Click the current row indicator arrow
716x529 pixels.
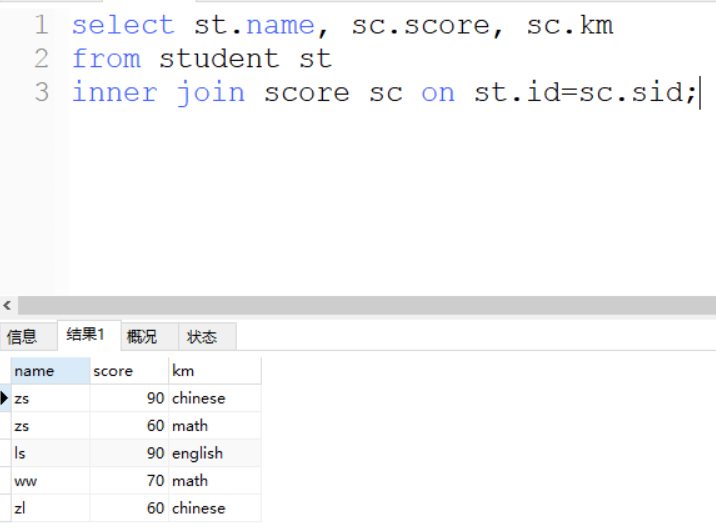(x=5, y=398)
